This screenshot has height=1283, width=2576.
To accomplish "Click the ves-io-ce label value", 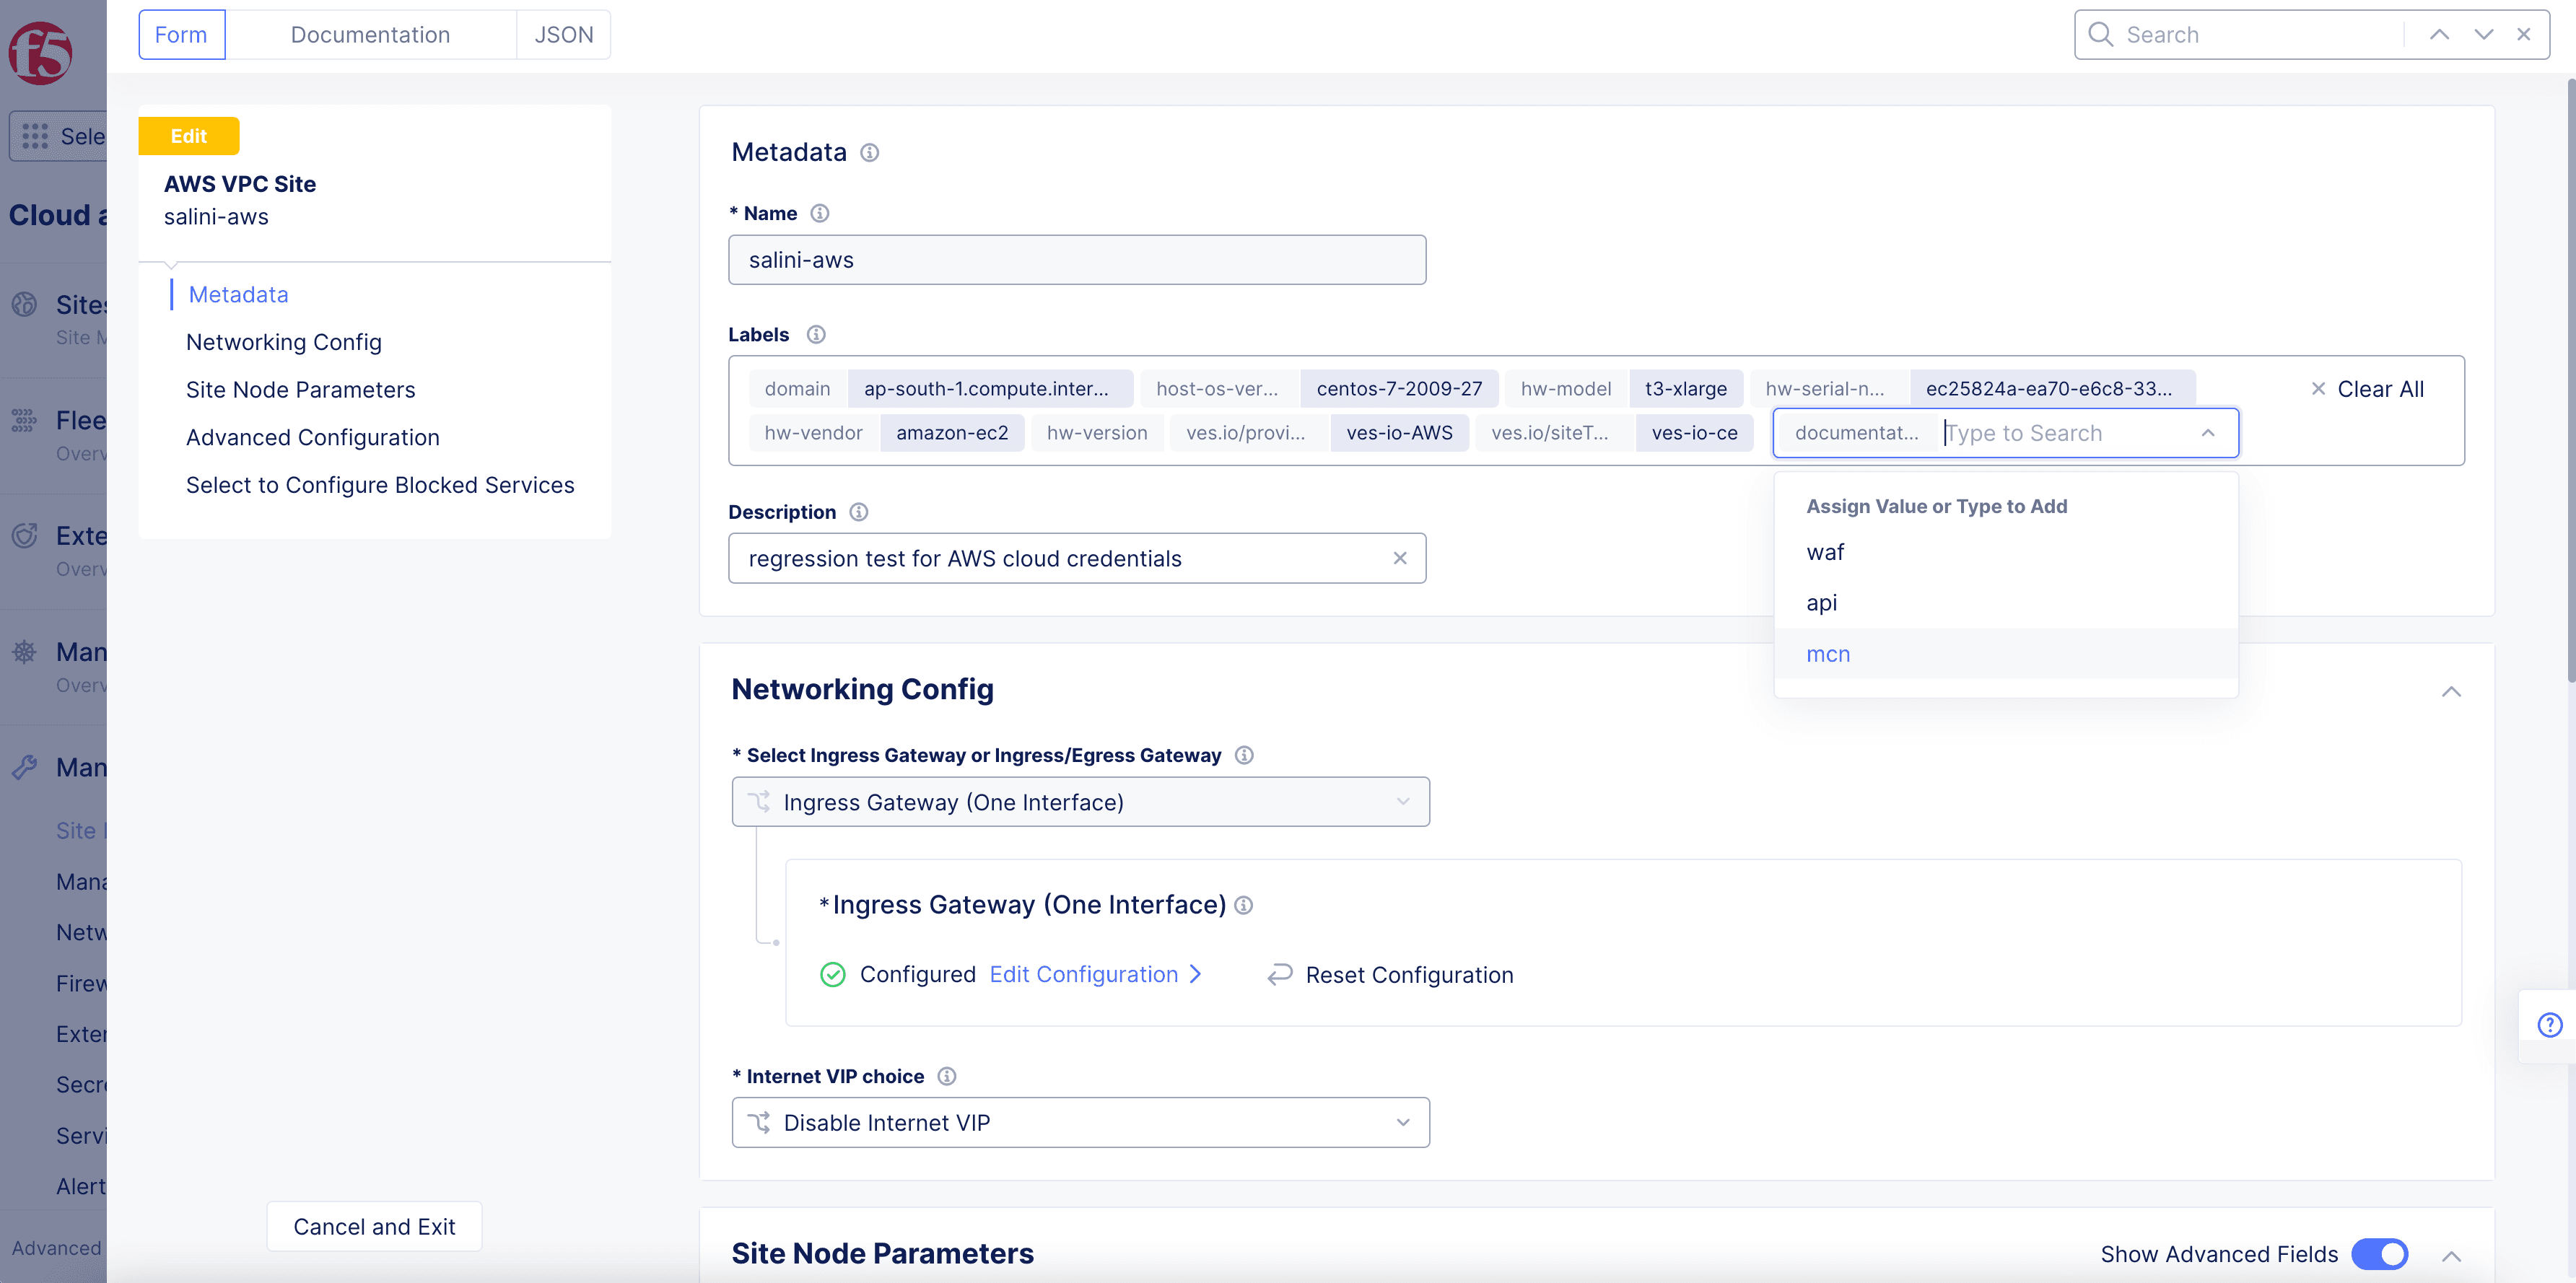I will pyautogui.click(x=1694, y=433).
